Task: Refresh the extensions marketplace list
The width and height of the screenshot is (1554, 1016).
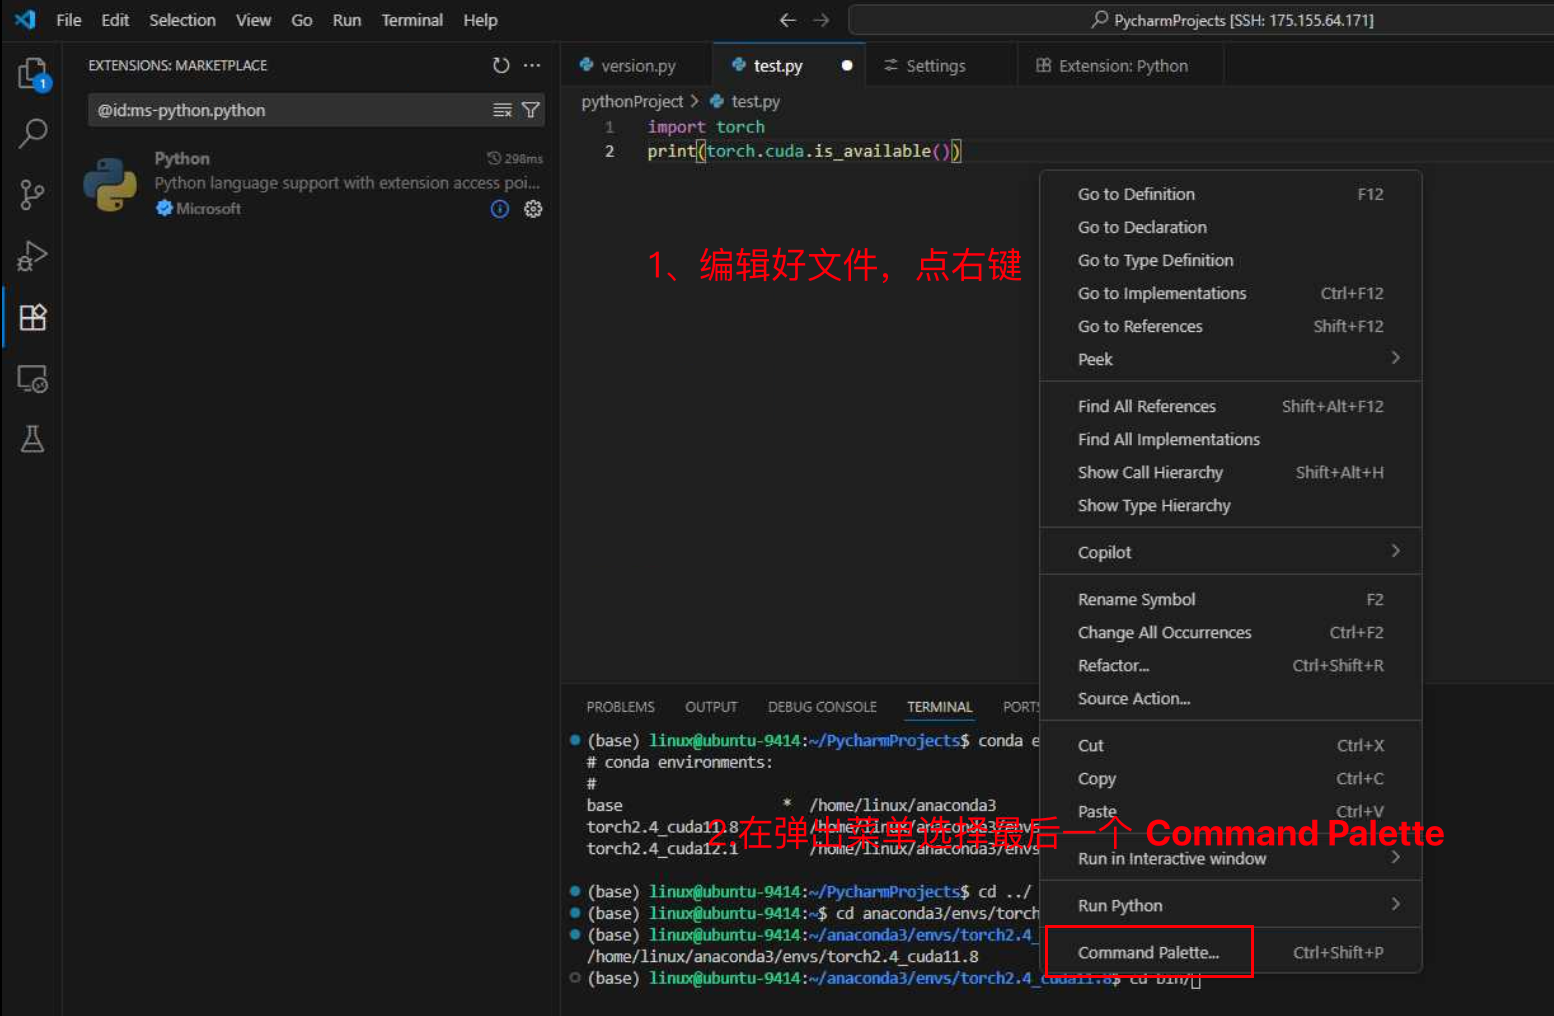Action: (501, 65)
